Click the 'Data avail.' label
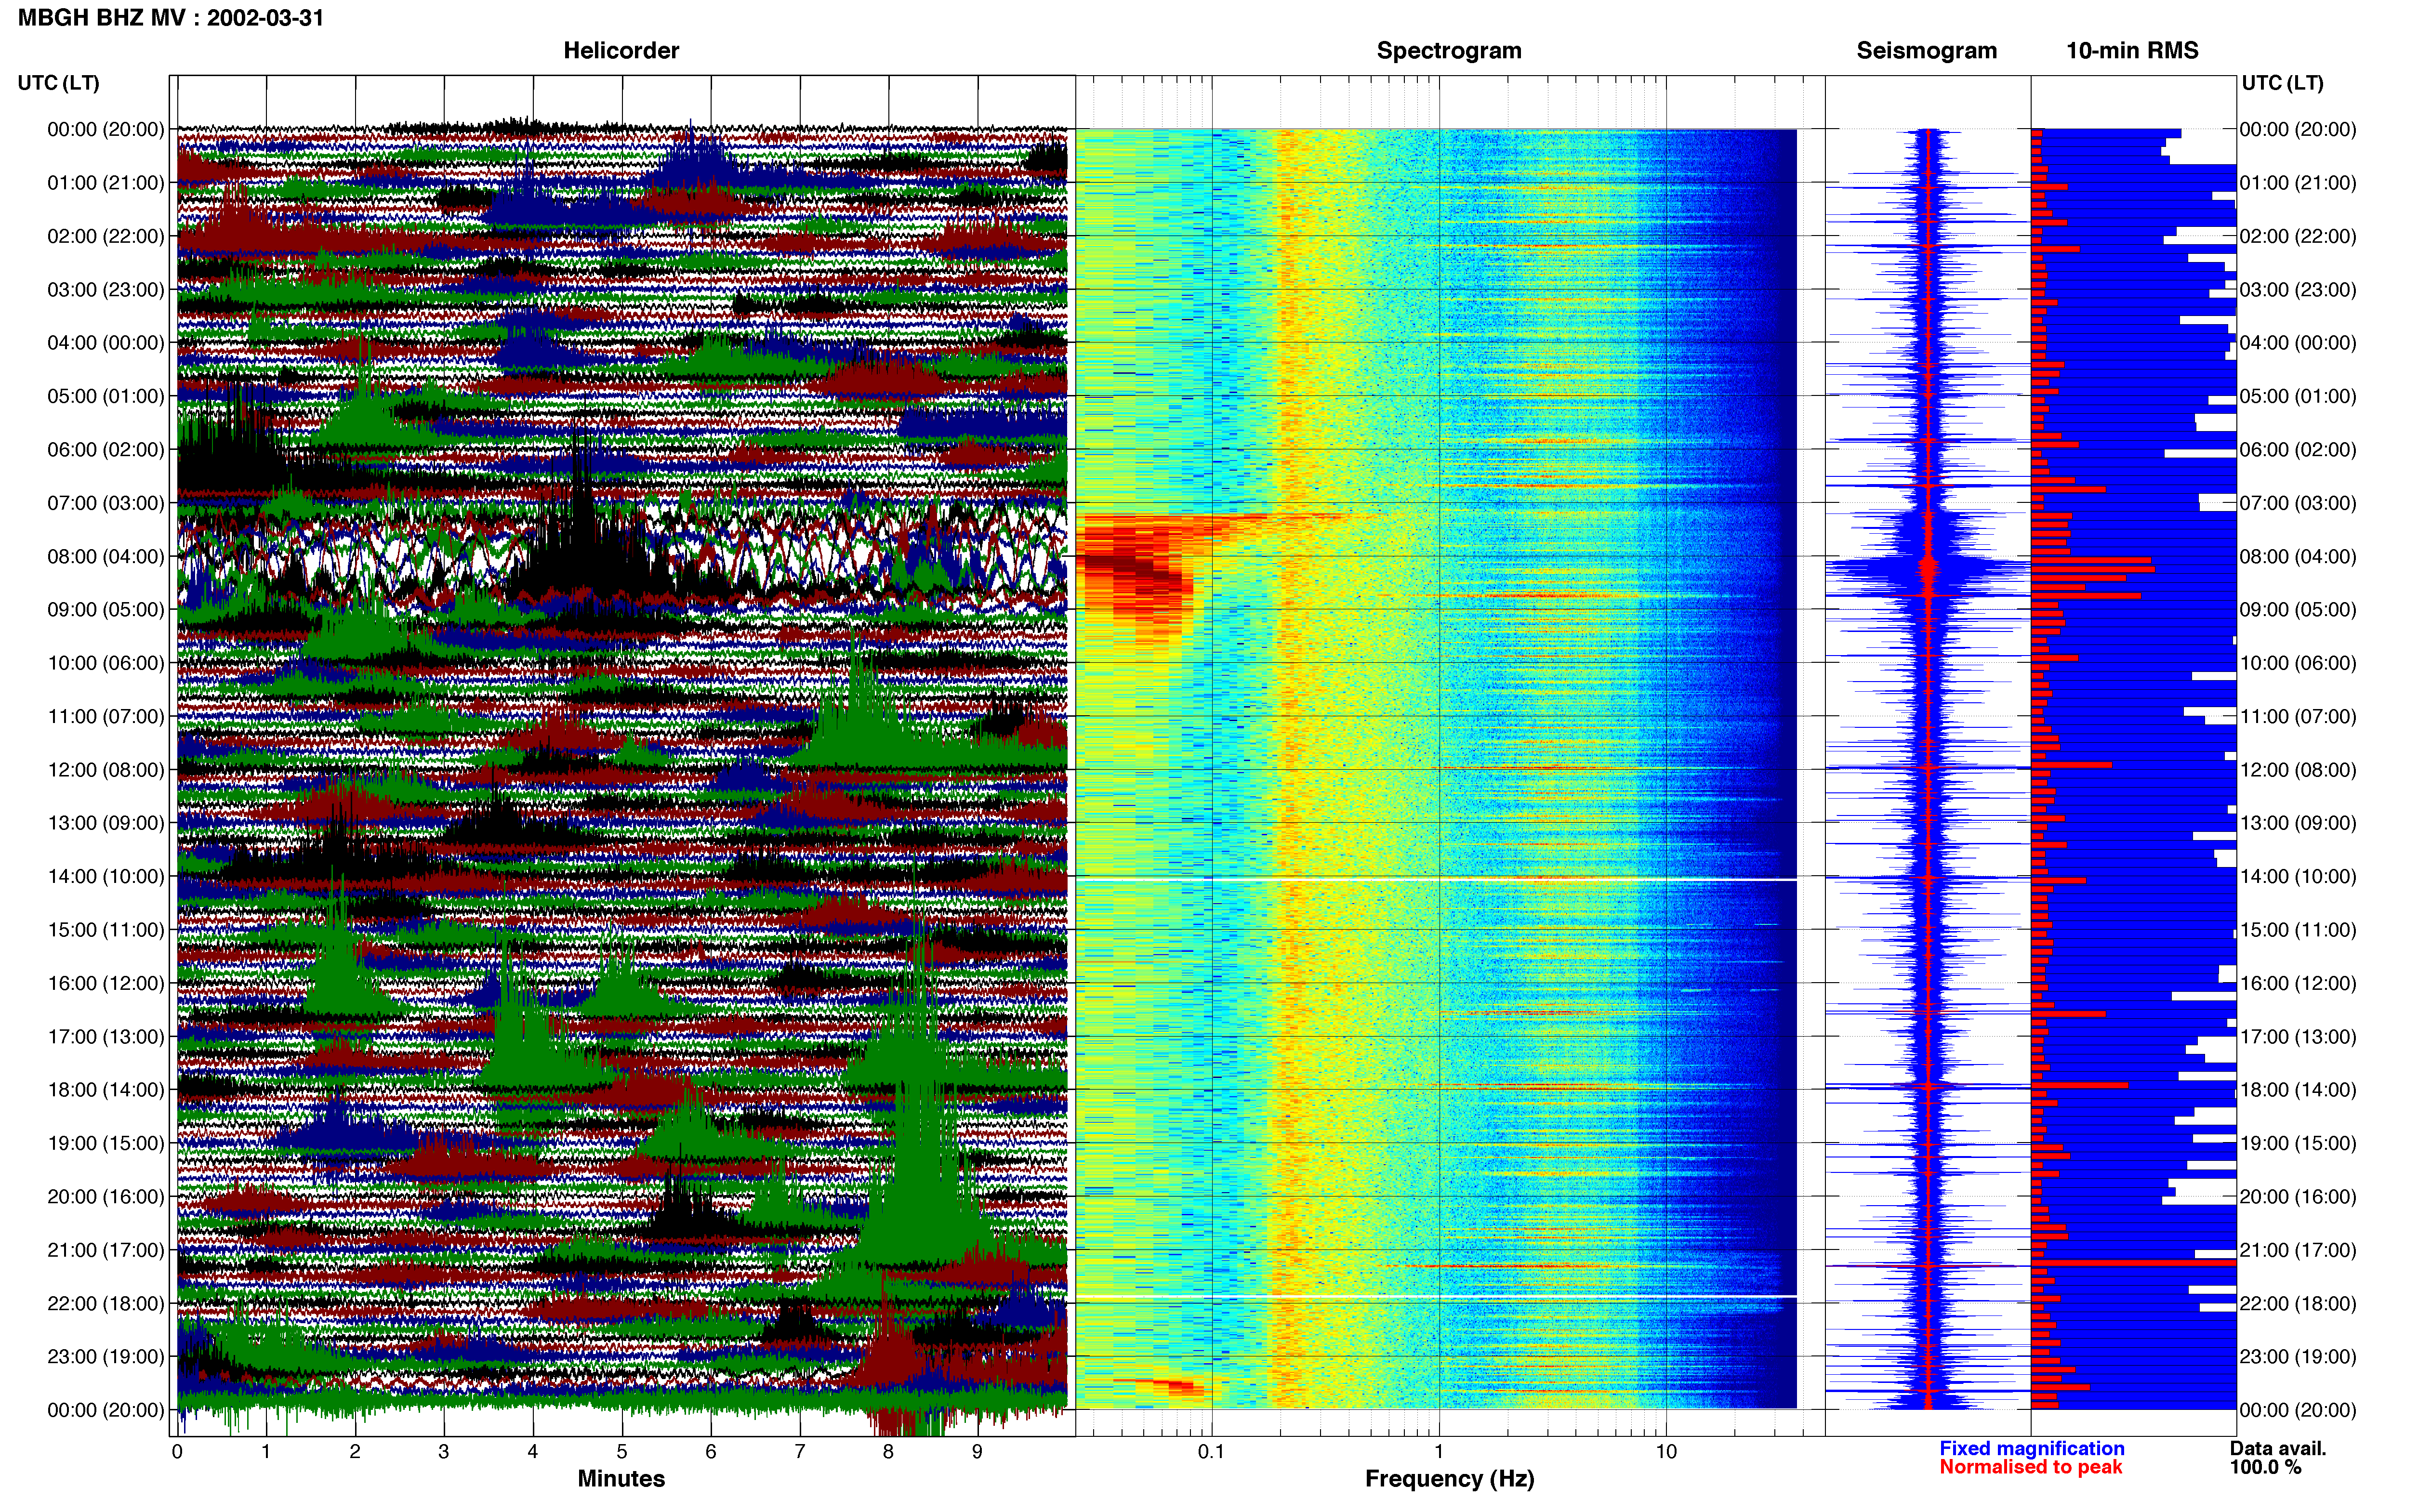Viewport: 2418px width, 1512px height. [2278, 1449]
